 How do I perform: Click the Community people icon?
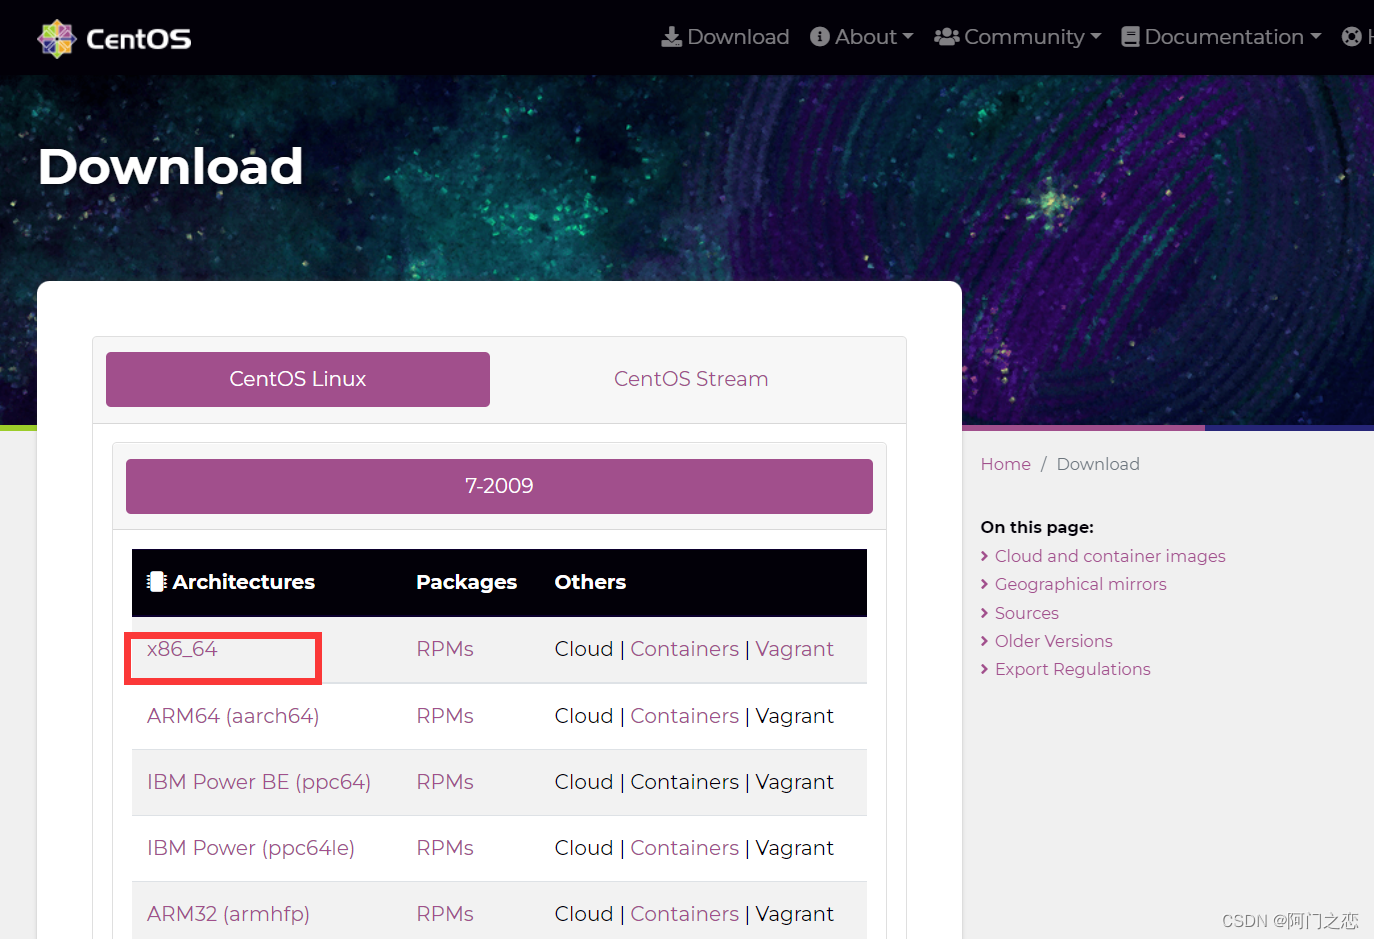(x=946, y=37)
